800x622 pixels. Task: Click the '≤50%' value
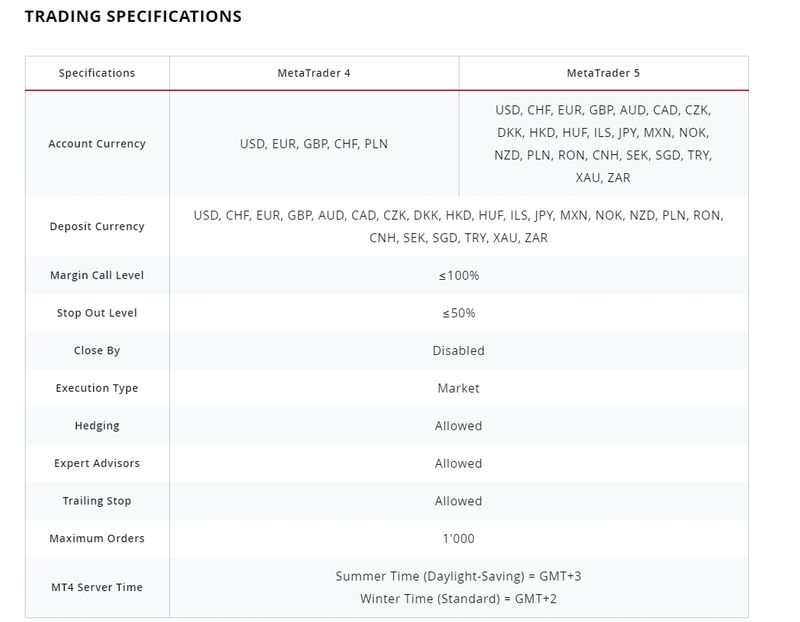[x=458, y=313]
